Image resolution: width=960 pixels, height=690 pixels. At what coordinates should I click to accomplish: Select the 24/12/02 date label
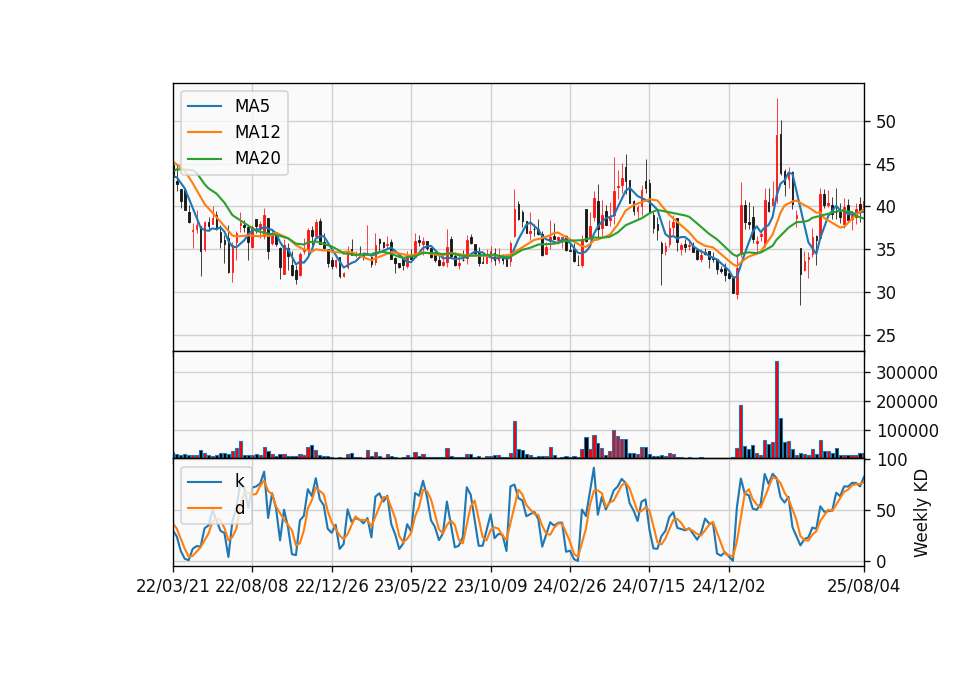[729, 586]
